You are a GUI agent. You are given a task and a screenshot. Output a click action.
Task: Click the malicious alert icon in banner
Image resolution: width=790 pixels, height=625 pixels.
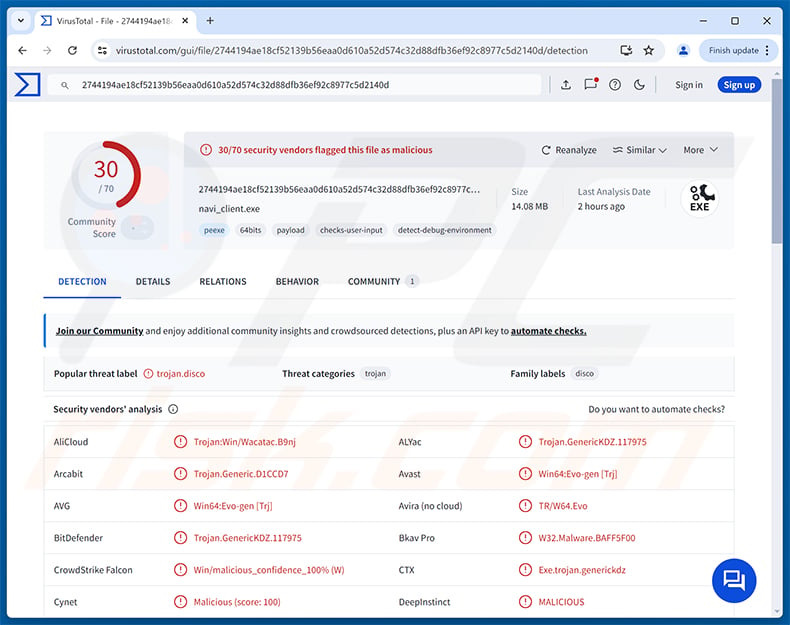[x=206, y=150]
